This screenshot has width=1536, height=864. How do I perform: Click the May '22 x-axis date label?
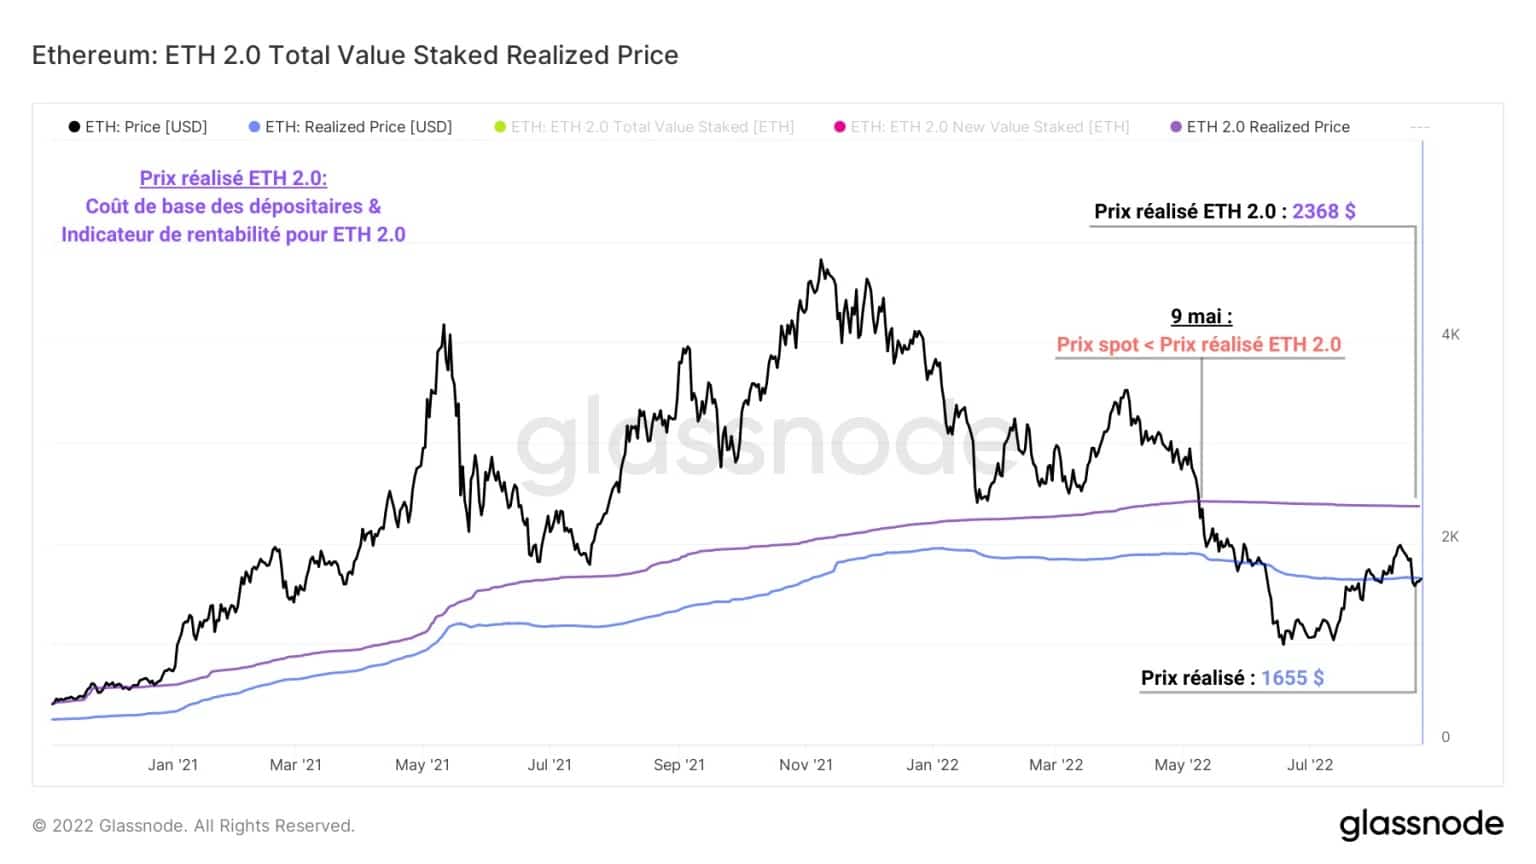1182,765
